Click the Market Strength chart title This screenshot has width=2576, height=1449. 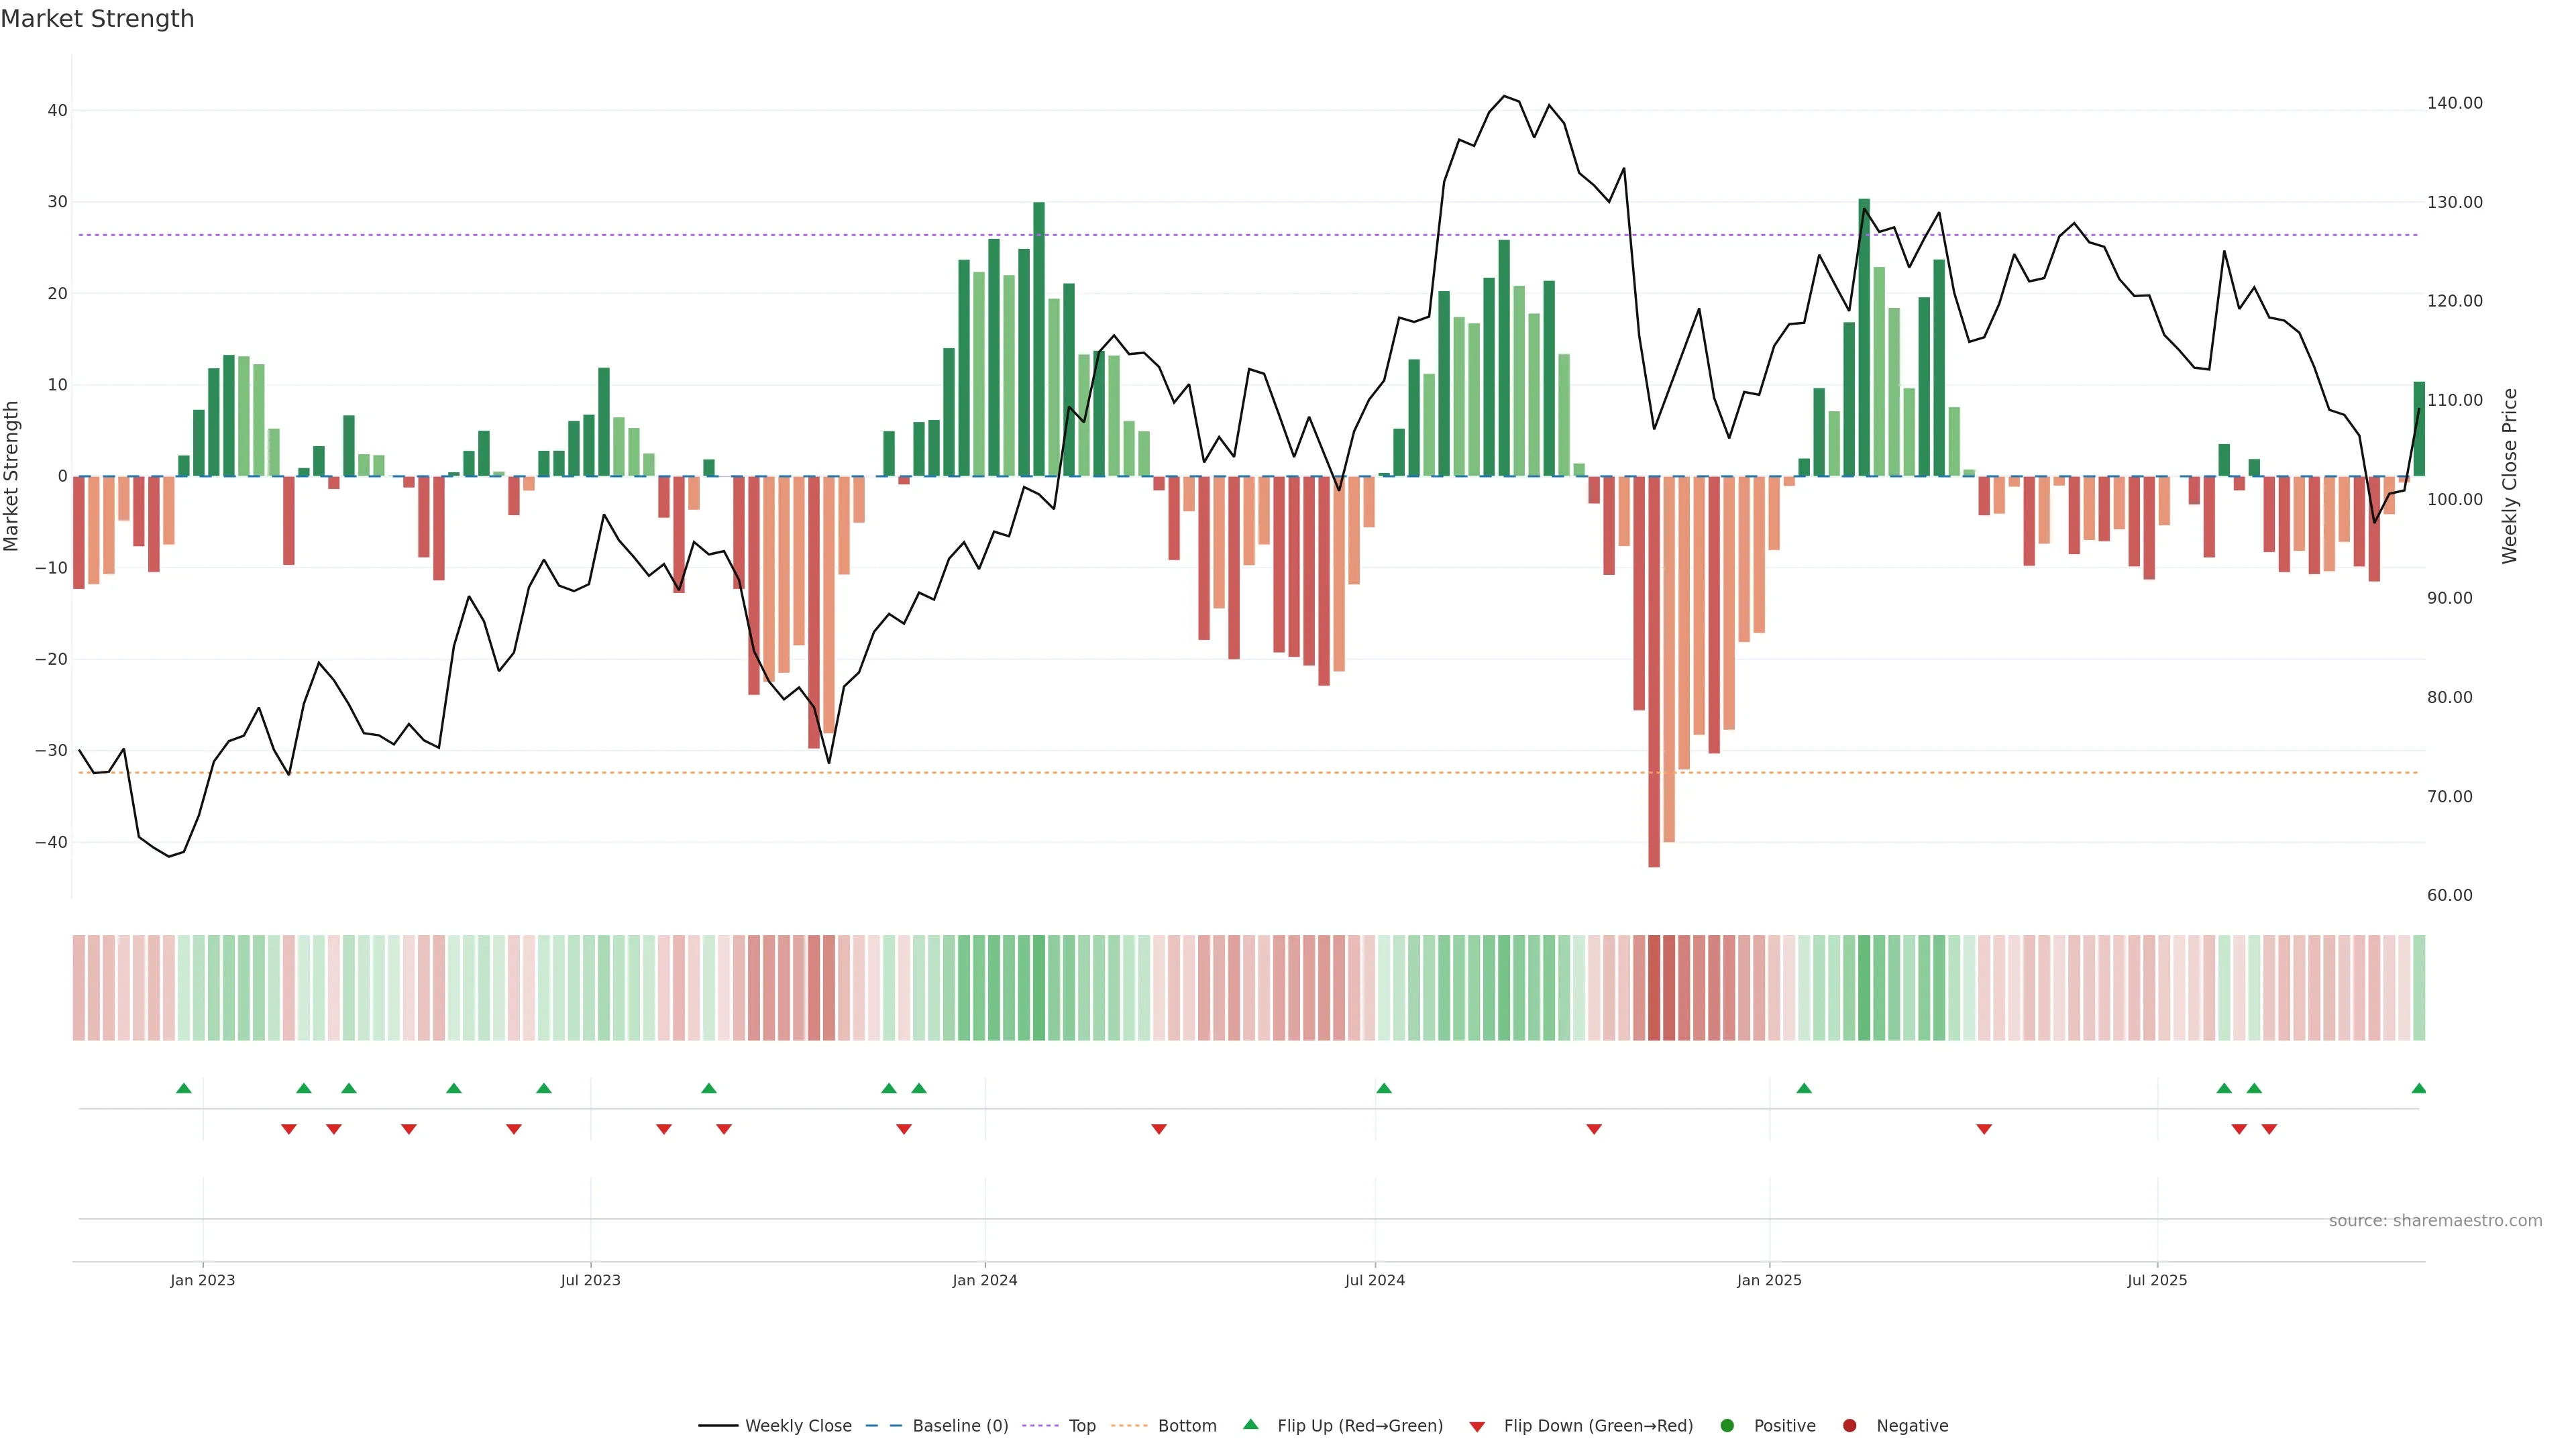97,19
